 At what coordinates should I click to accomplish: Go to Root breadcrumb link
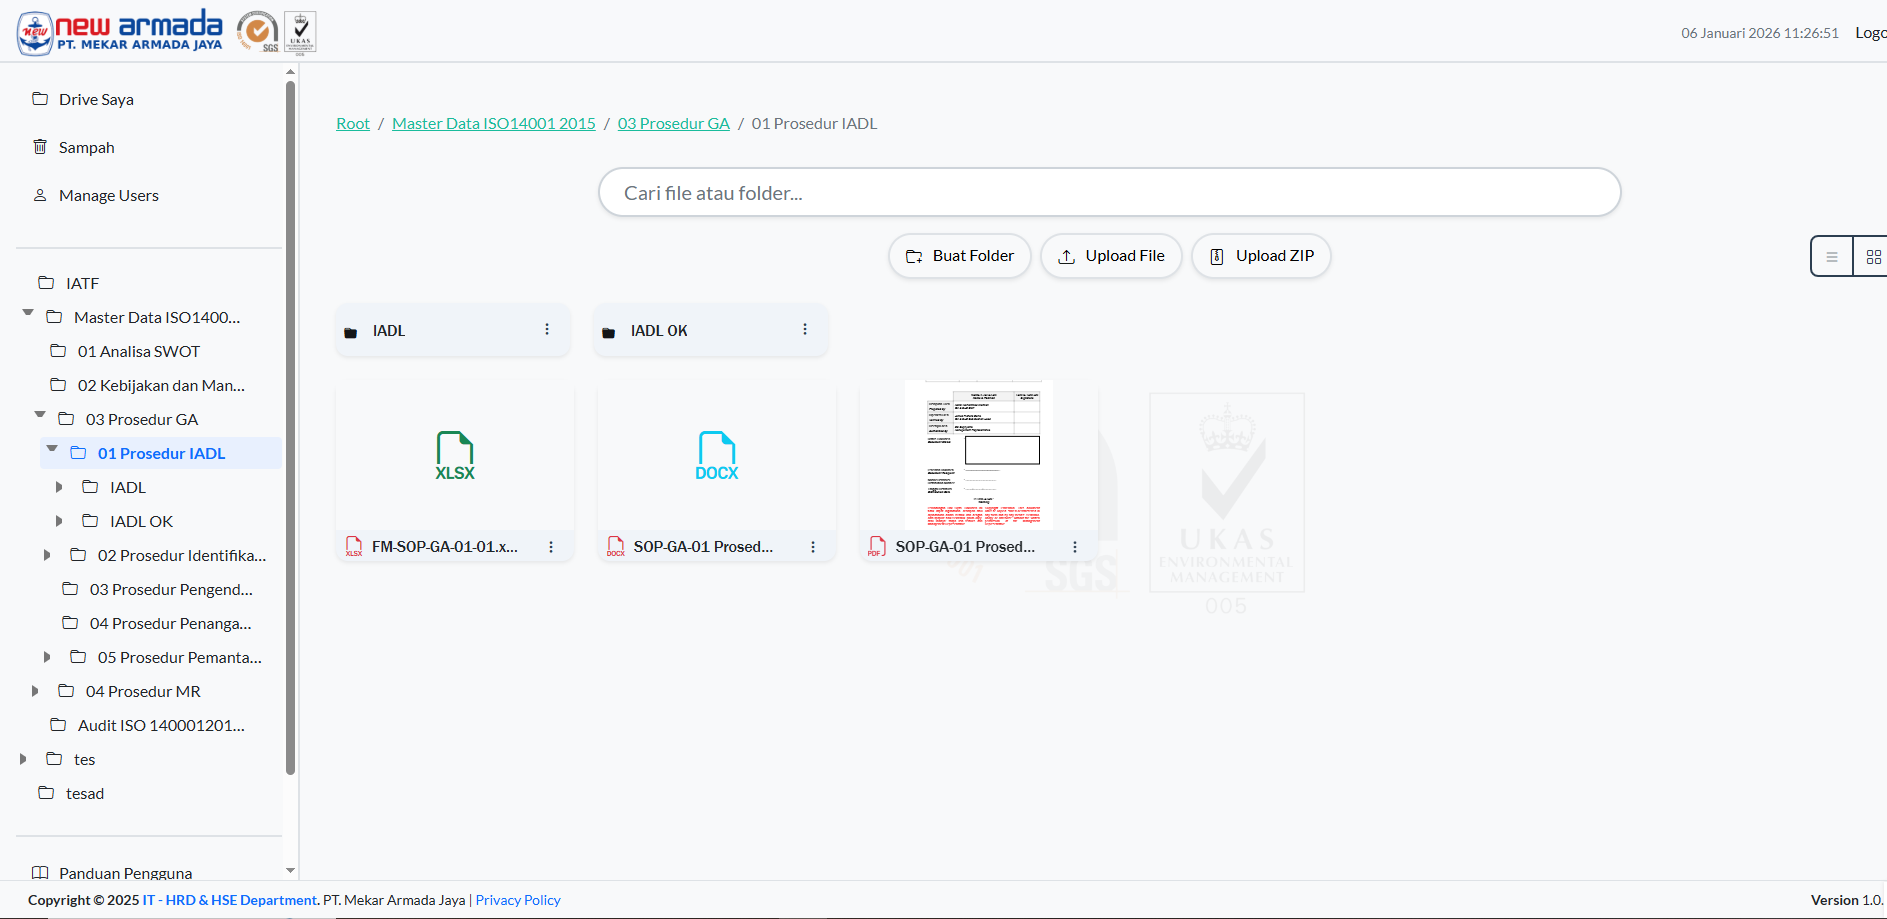[x=353, y=123]
